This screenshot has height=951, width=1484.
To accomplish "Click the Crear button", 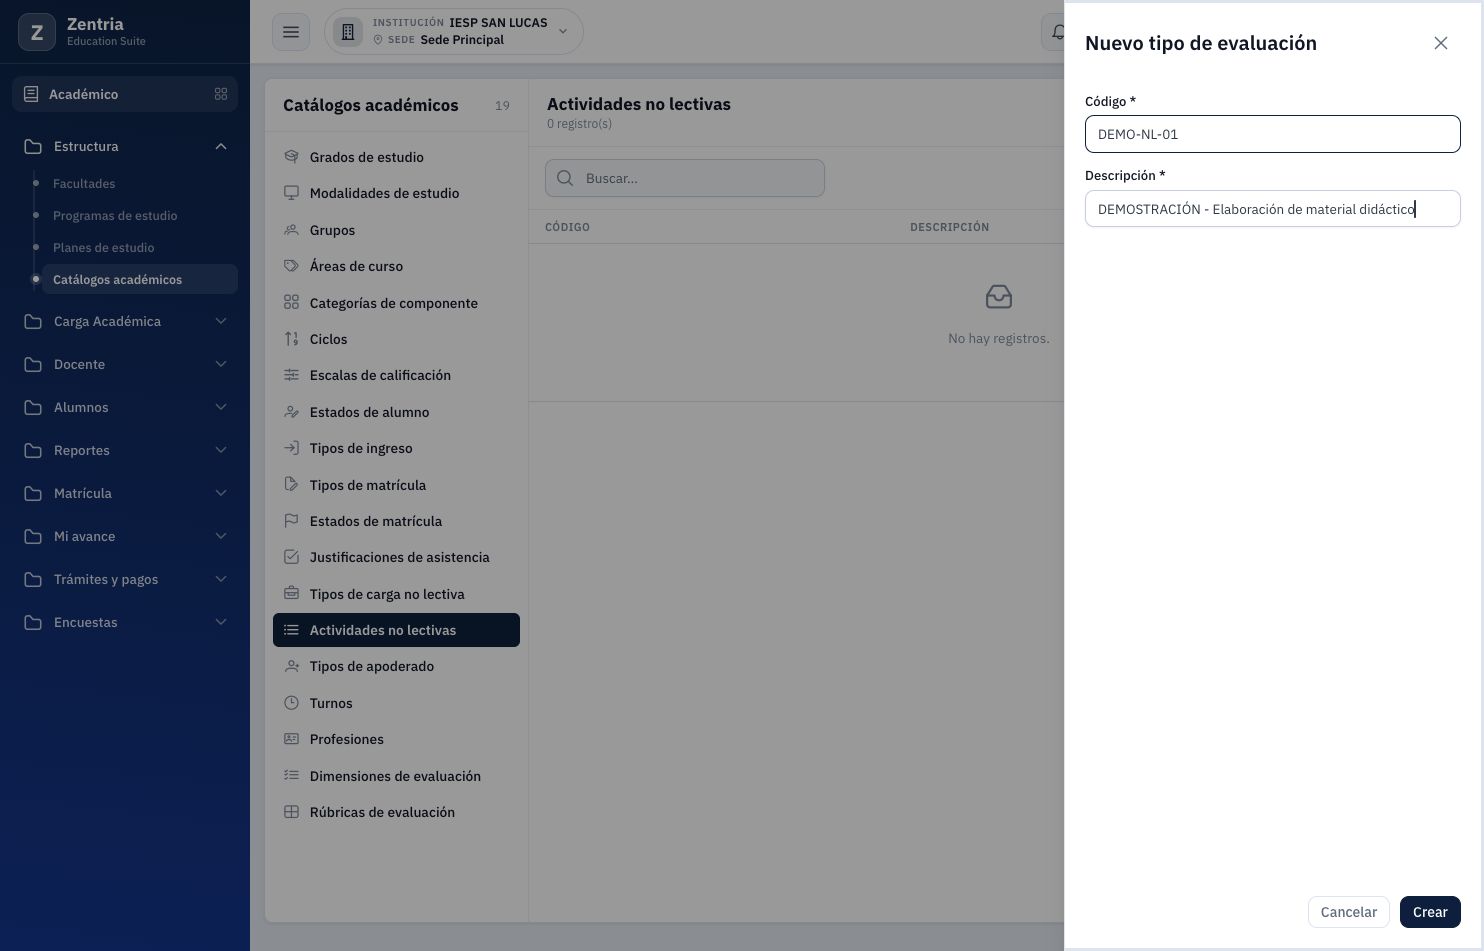I will (x=1430, y=912).
